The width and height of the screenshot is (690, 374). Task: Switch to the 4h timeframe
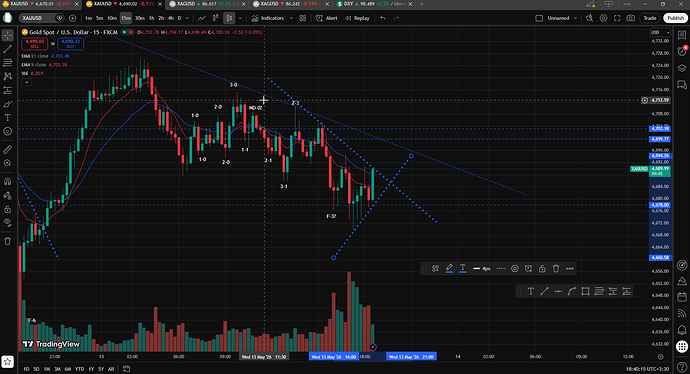point(171,18)
